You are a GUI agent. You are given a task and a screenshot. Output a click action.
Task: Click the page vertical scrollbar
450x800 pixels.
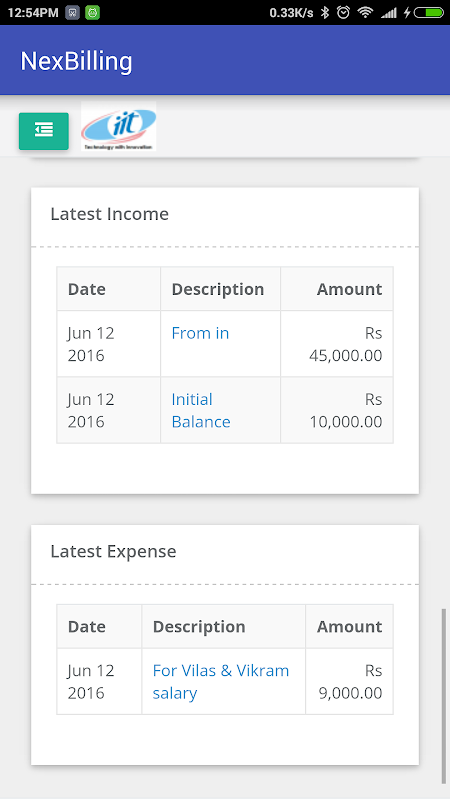point(443,695)
